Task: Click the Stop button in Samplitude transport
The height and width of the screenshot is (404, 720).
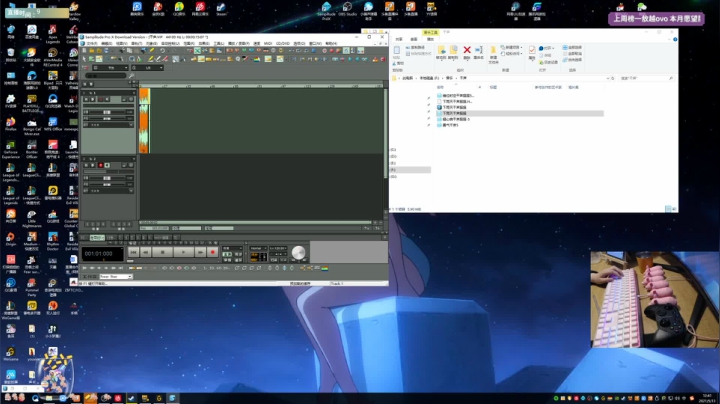Action: [x=163, y=252]
